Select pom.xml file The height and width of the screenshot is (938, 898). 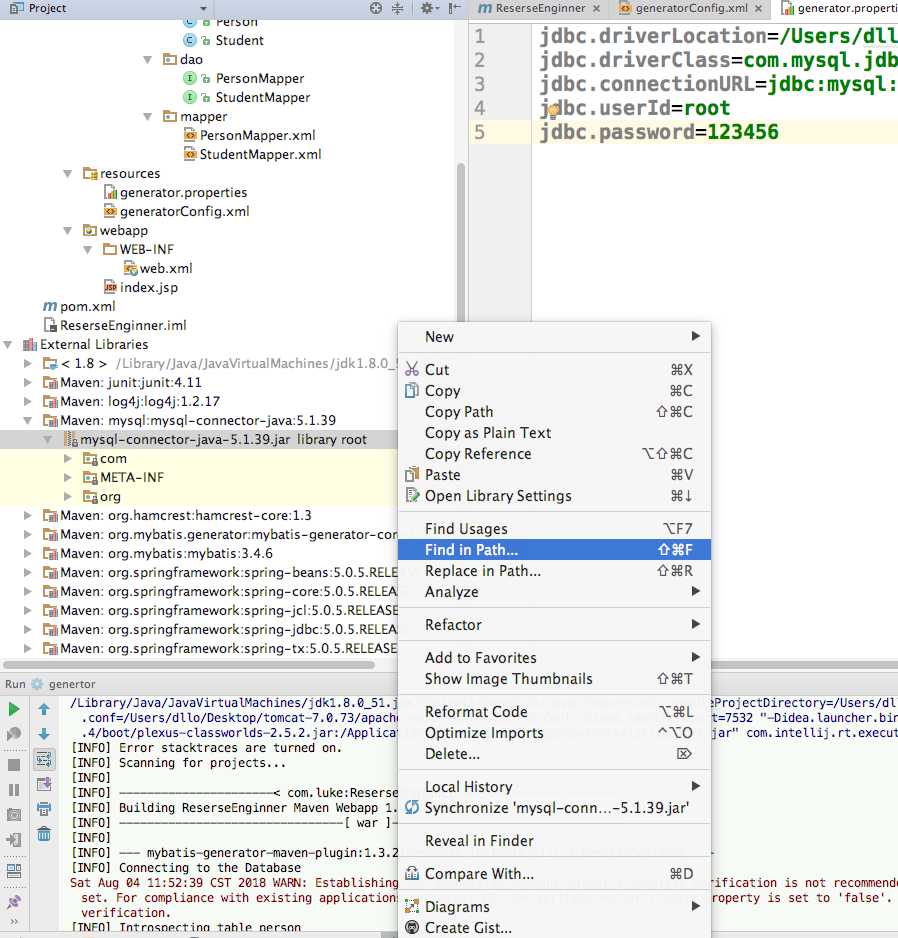click(x=87, y=306)
